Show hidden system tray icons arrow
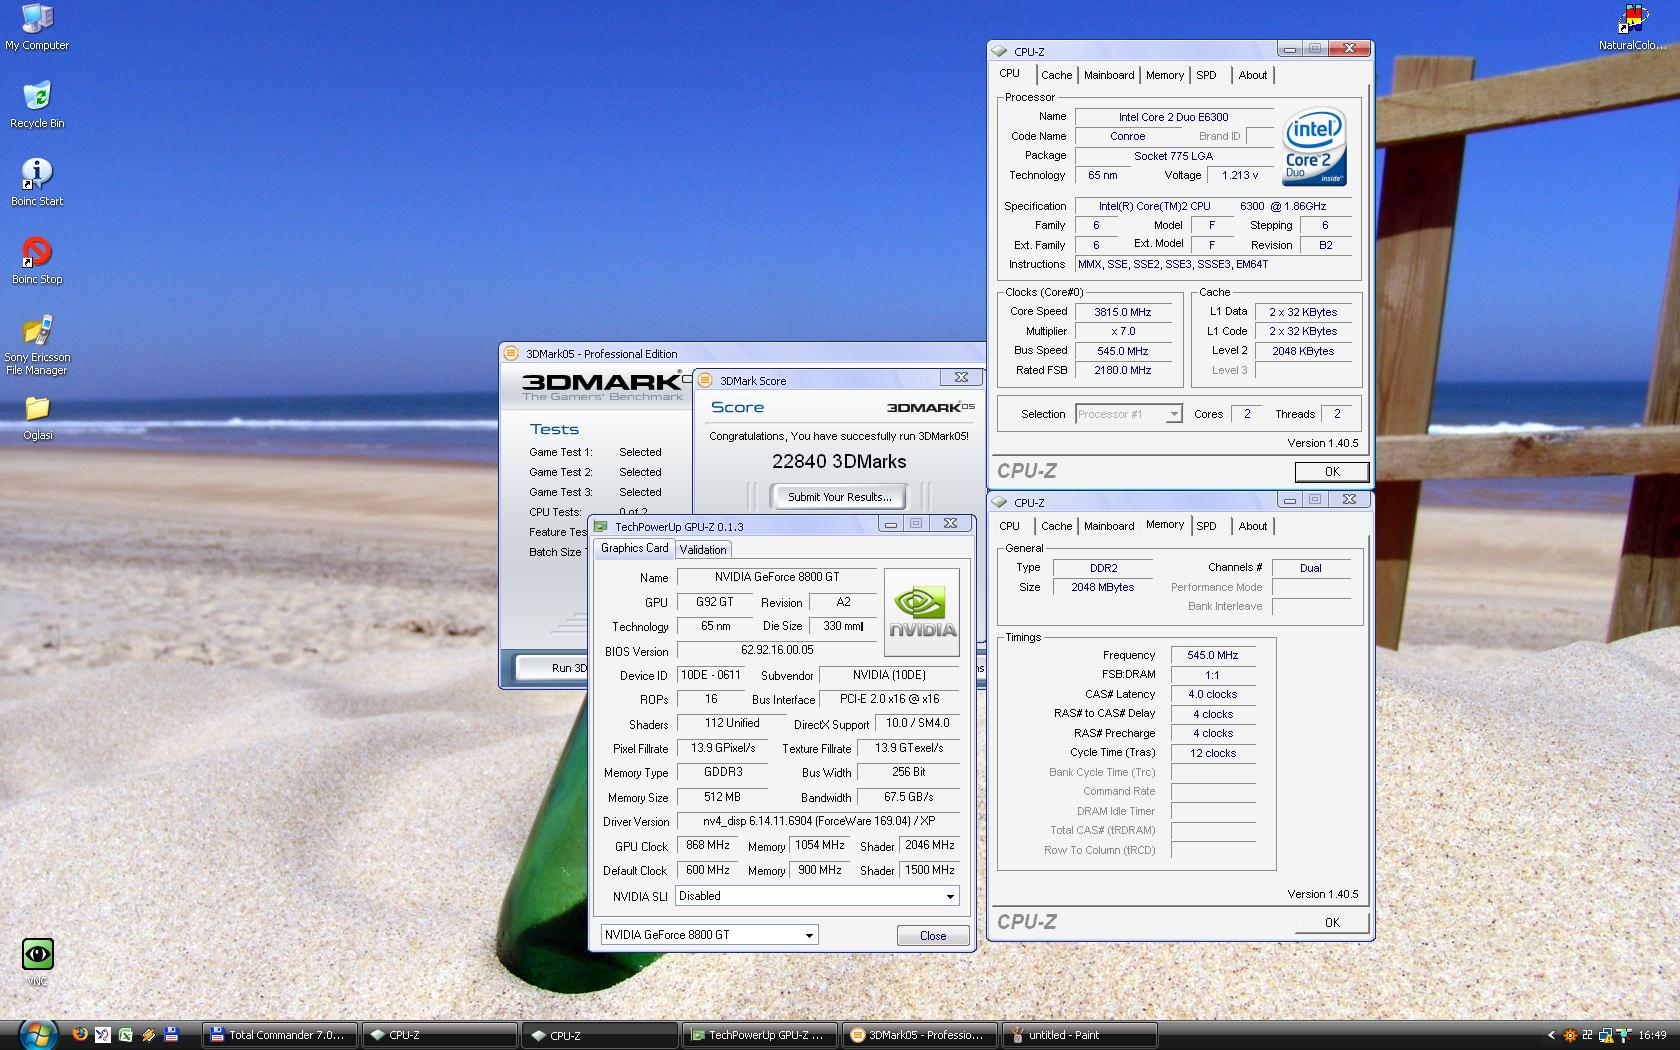1680x1050 pixels. [x=1551, y=1035]
